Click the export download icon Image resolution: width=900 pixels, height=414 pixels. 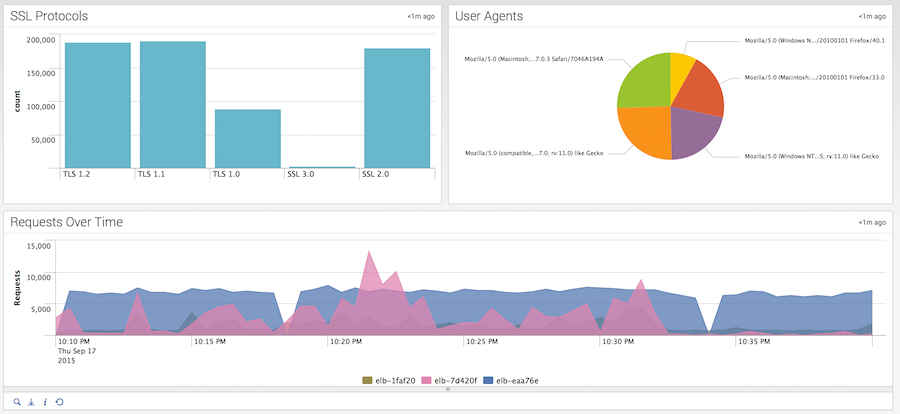[31, 402]
